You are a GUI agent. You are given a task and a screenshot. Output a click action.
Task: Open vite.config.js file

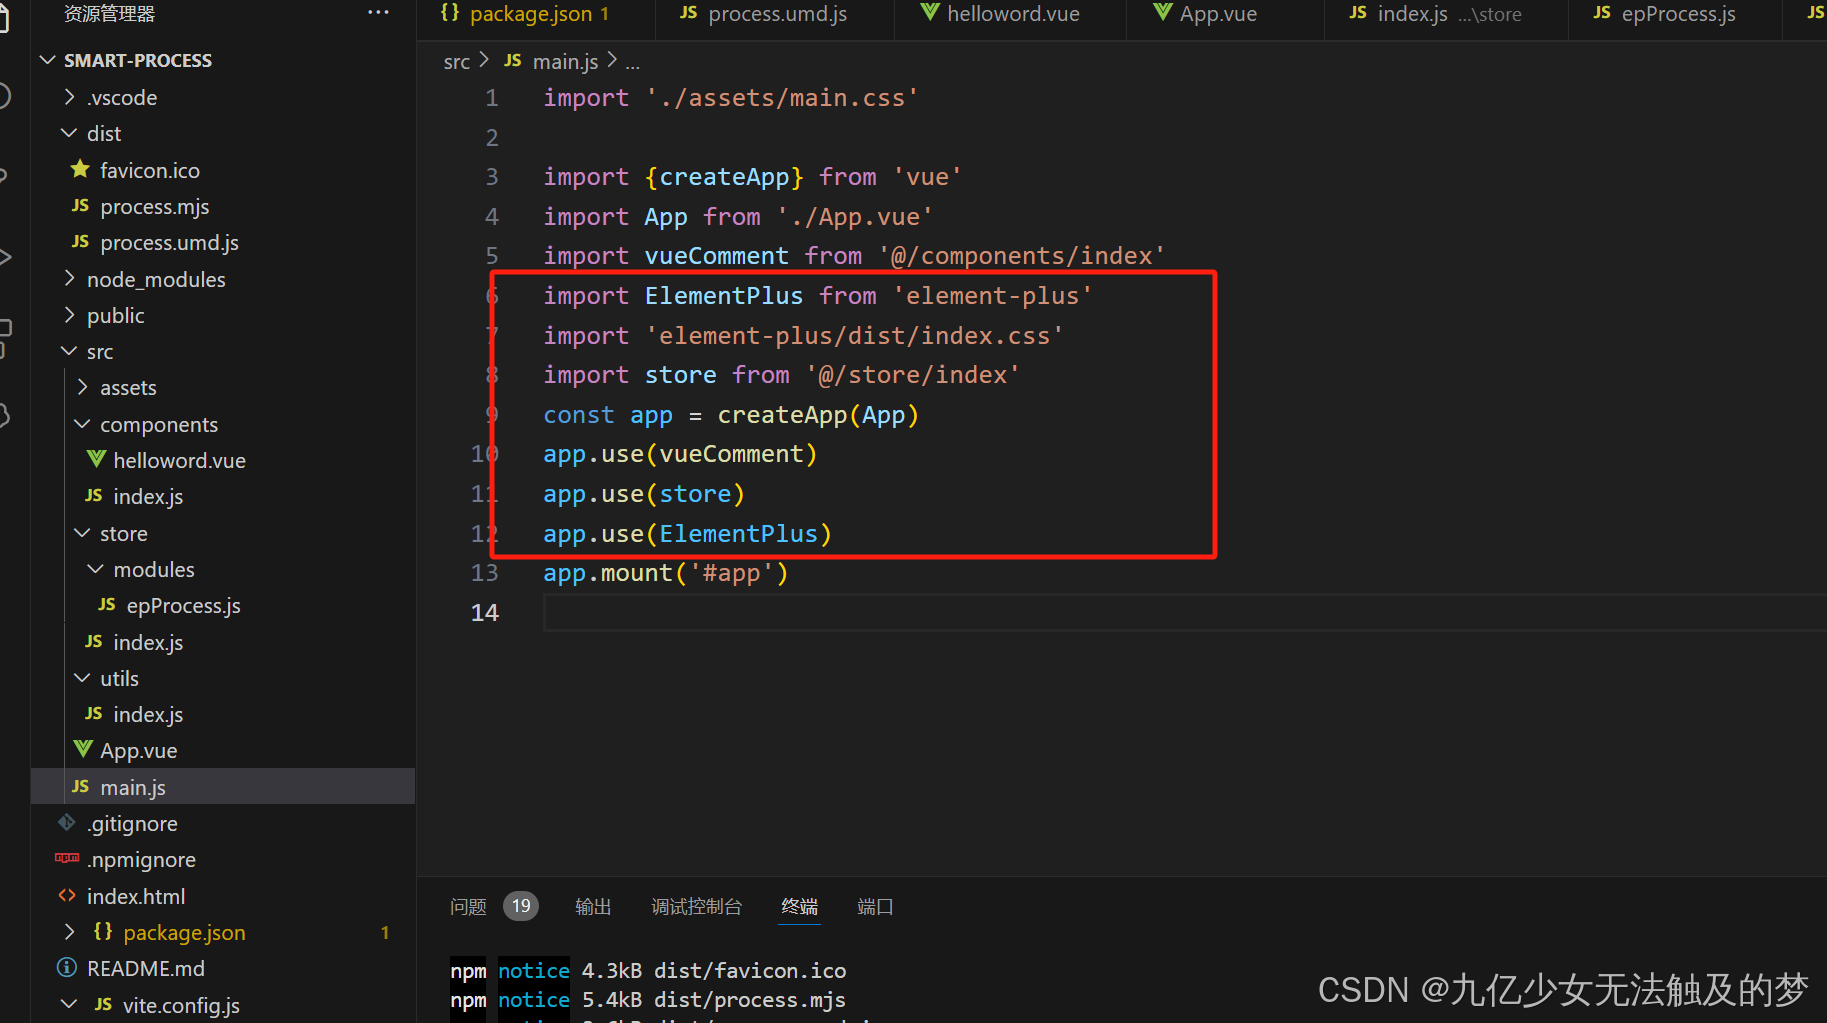[x=181, y=1005]
